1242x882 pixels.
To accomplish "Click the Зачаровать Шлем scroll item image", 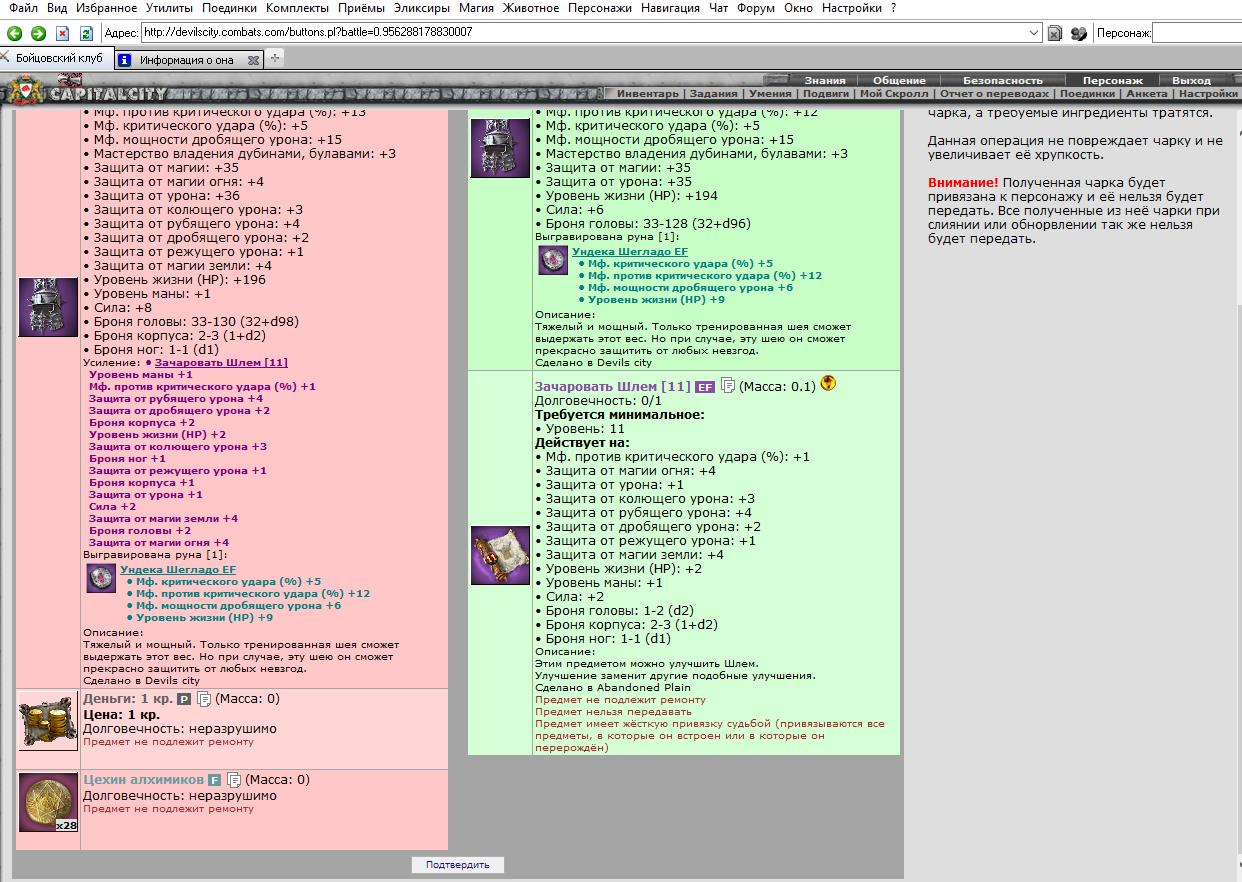I will pyautogui.click(x=500, y=555).
